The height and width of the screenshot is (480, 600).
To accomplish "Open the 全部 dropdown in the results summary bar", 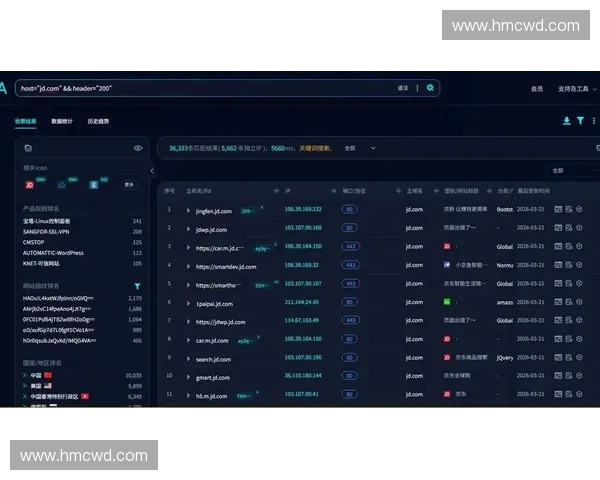I will pos(360,148).
